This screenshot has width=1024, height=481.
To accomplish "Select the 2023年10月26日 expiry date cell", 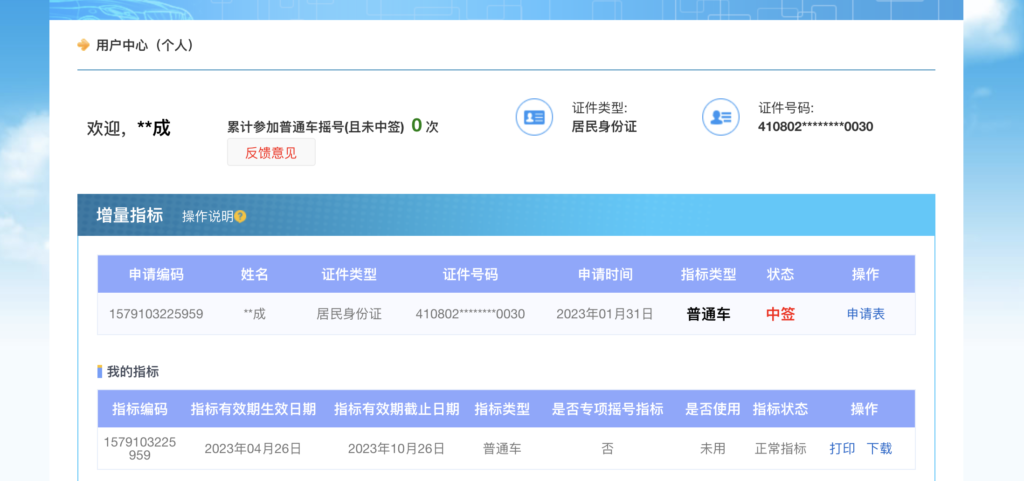I will [396, 449].
